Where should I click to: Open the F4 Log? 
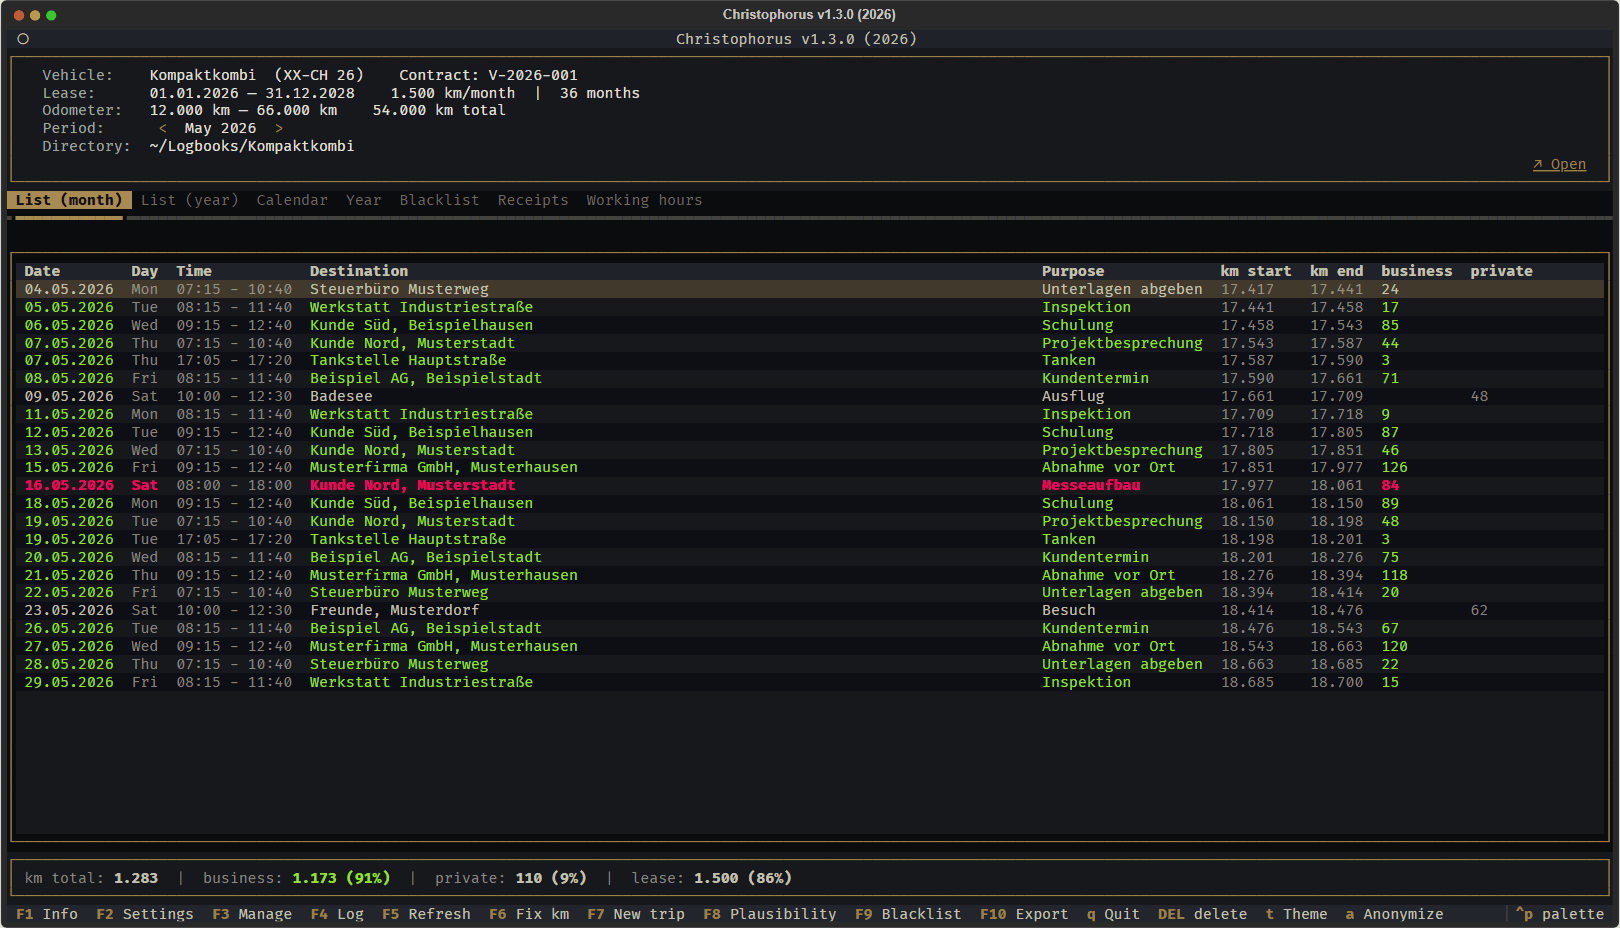337,914
